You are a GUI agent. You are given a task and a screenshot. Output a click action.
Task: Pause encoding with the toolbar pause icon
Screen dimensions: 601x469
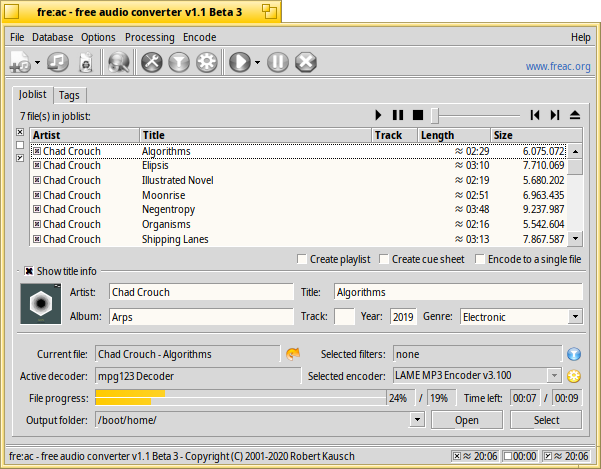278,62
